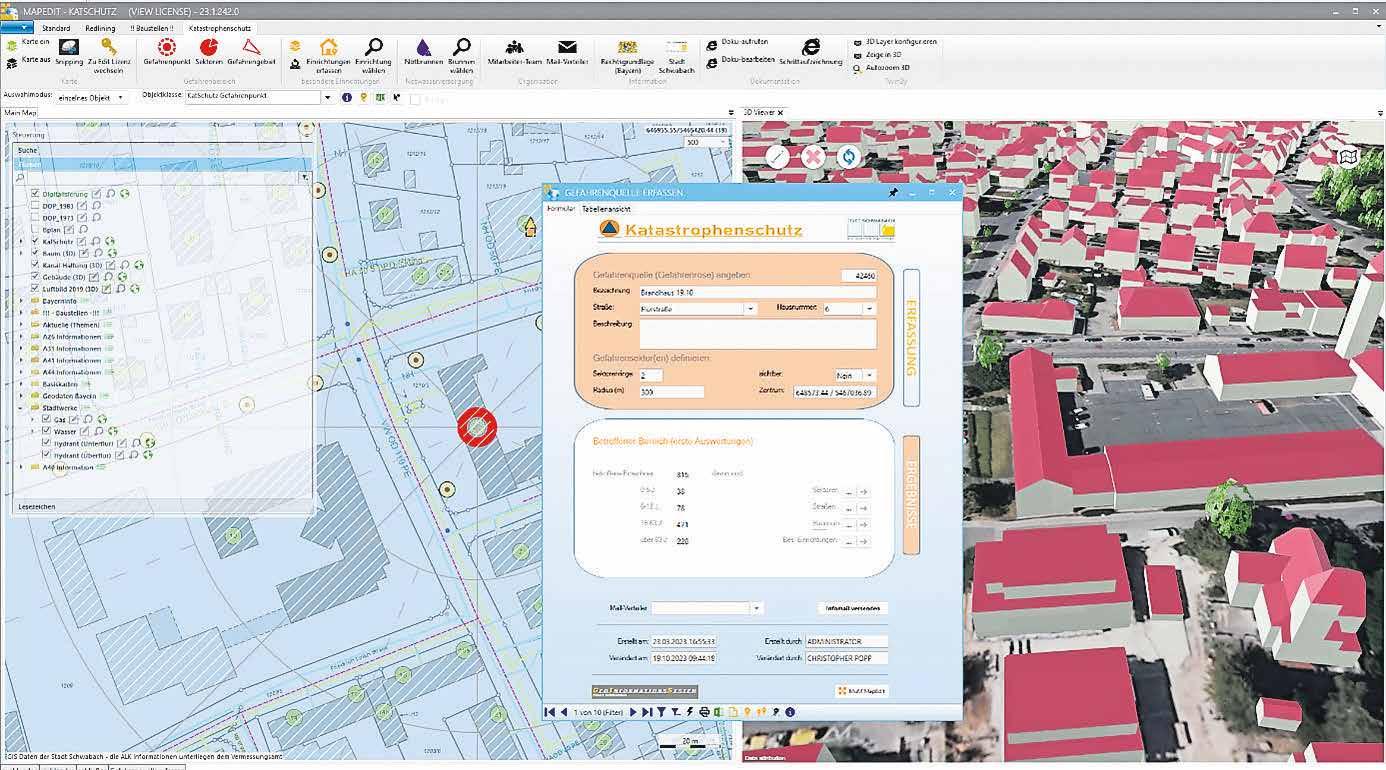
Task: Click the Notbrunnen water drop icon
Action: point(424,48)
